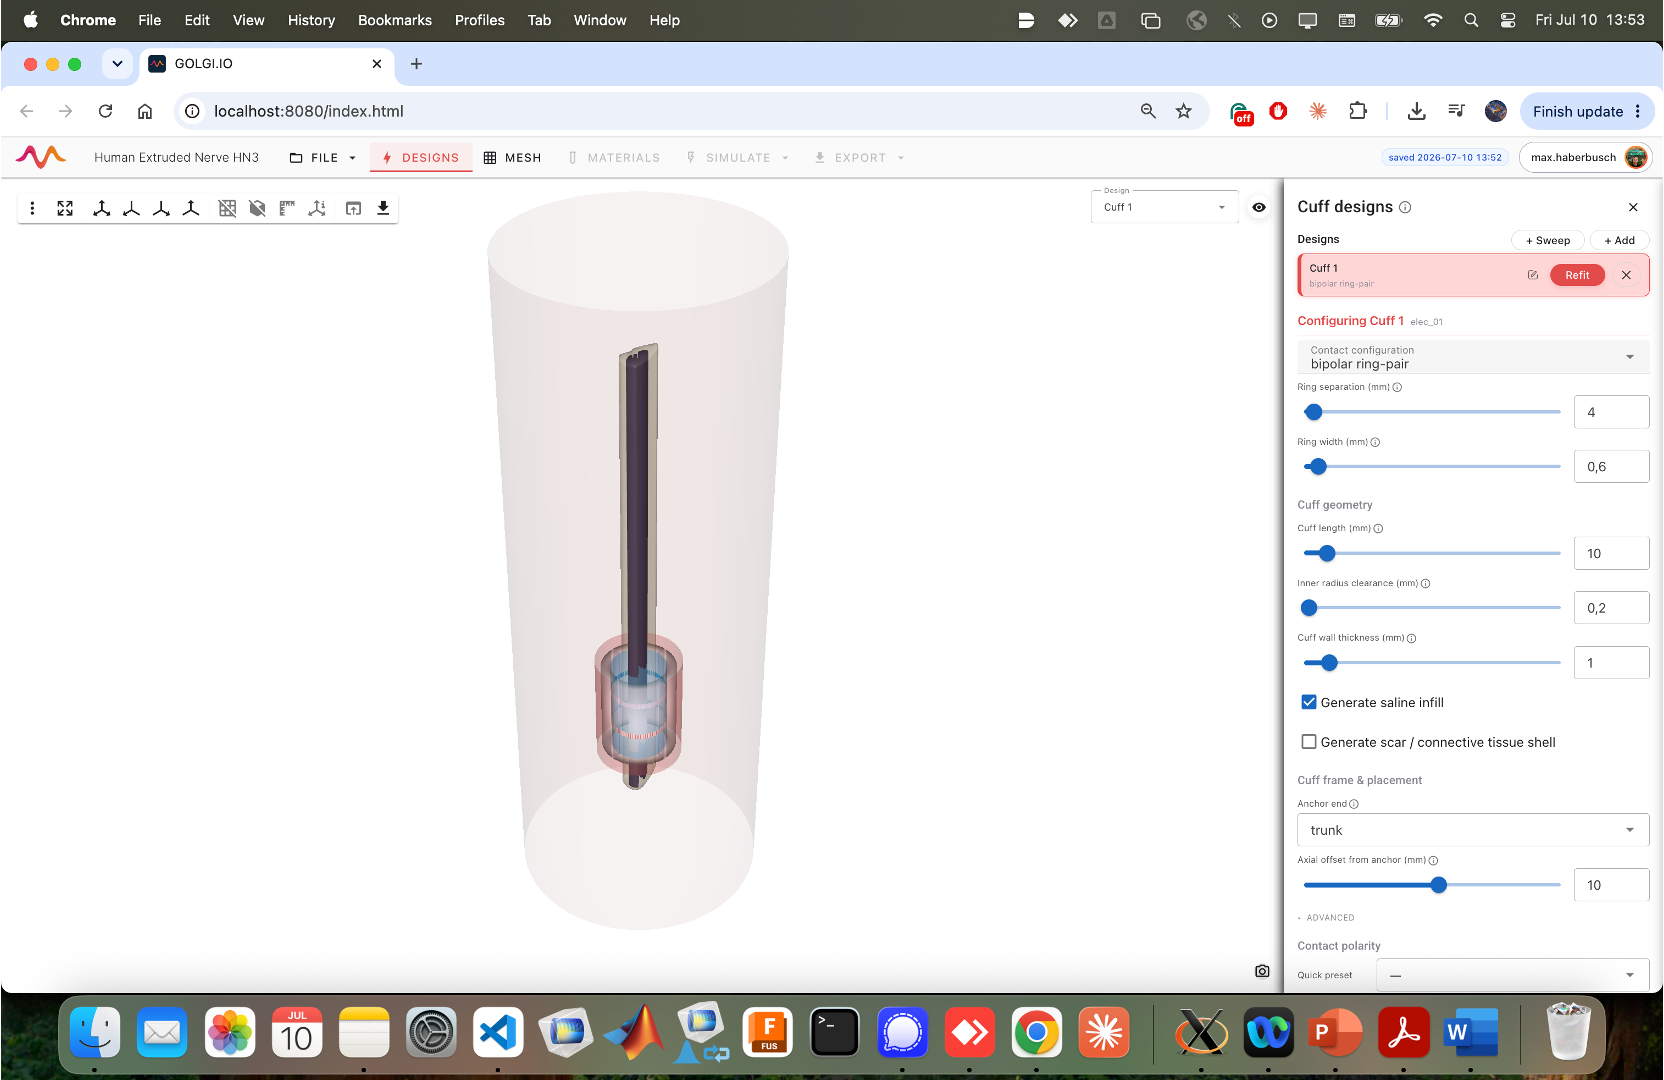Click the Inner radius clearance input field
Image resolution: width=1664 pixels, height=1080 pixels.
tap(1612, 608)
